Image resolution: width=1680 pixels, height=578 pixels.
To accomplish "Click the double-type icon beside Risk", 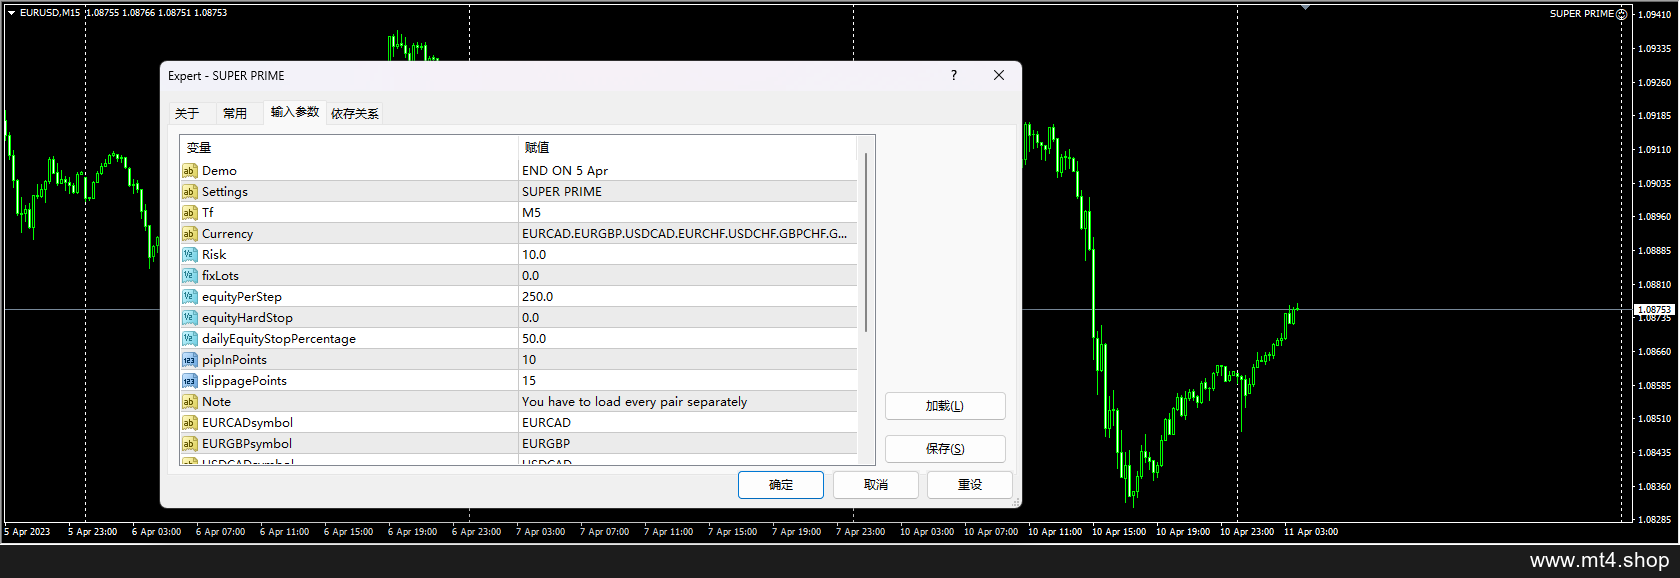I will (189, 255).
